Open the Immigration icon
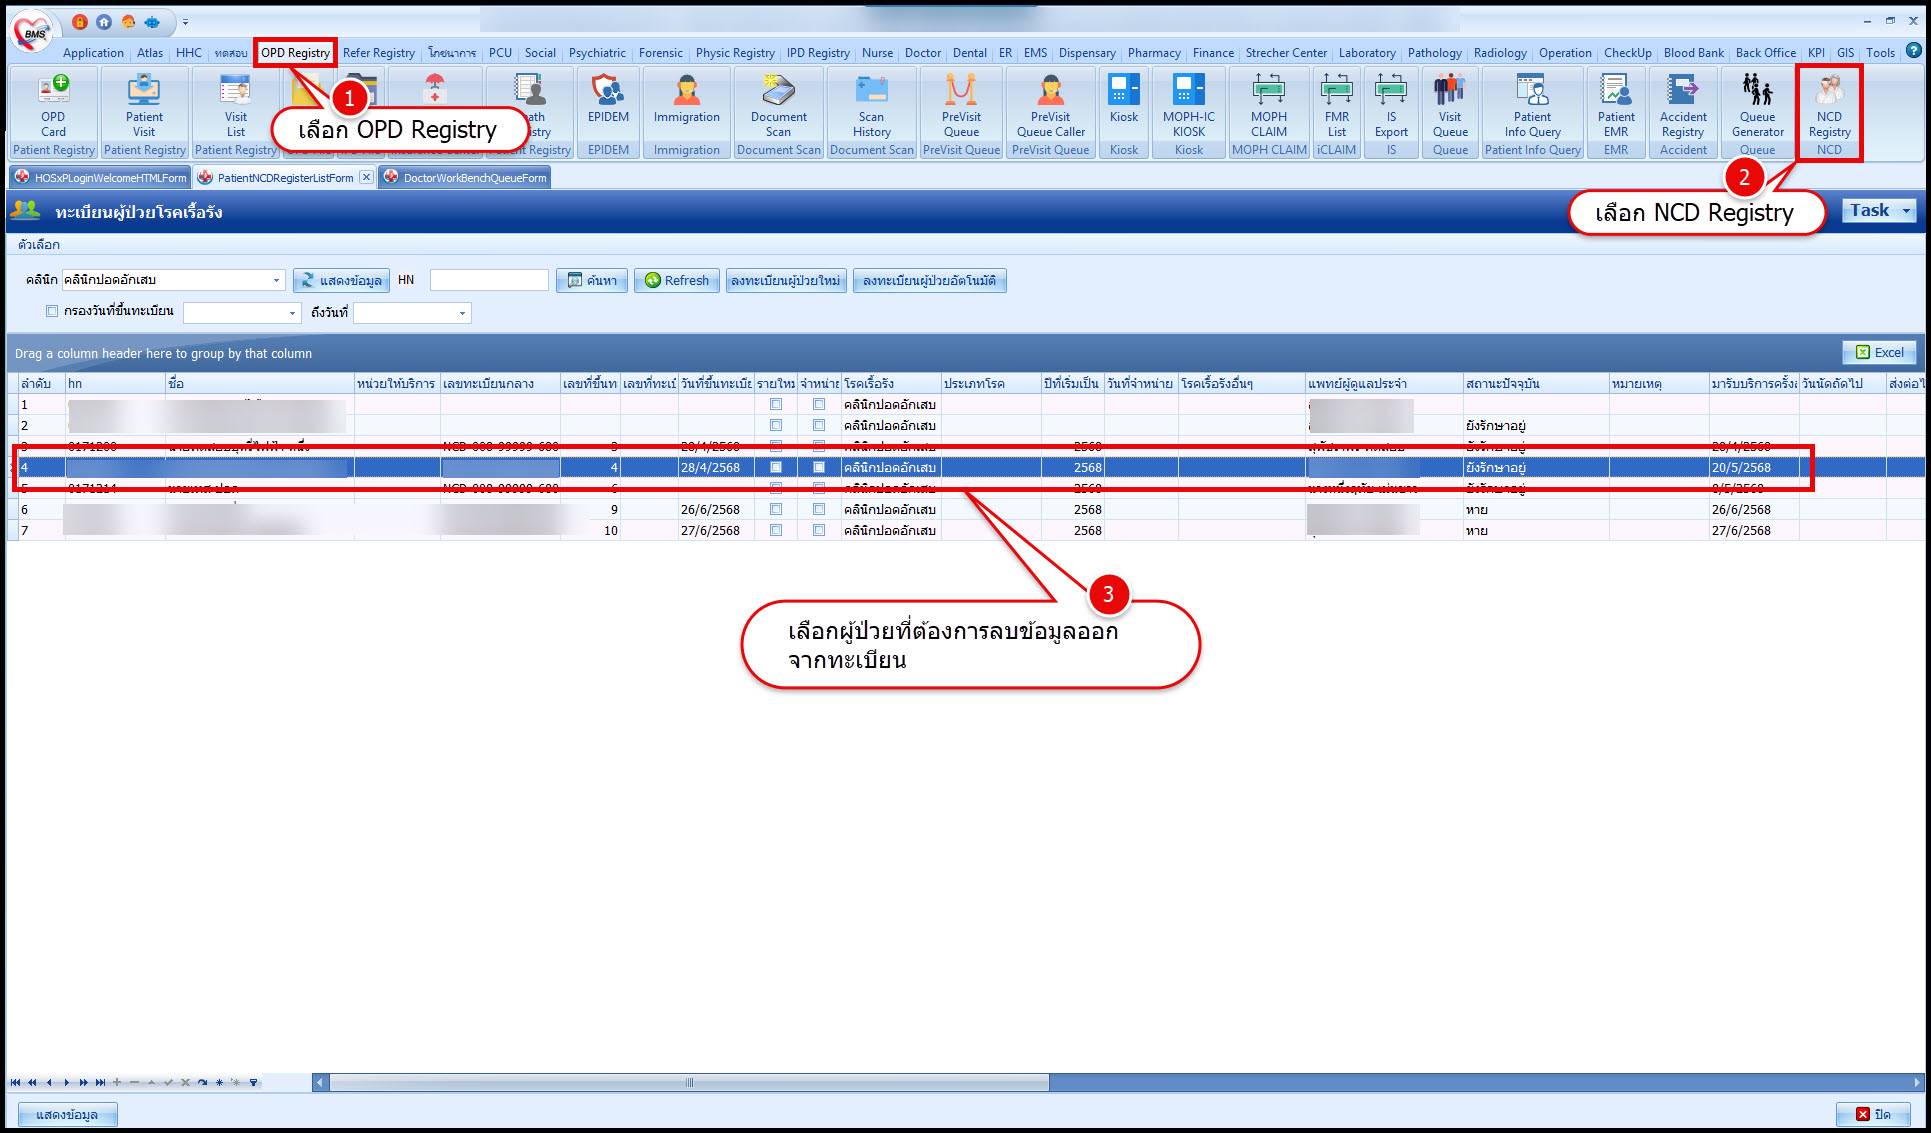The image size is (1931, 1133). [686, 108]
